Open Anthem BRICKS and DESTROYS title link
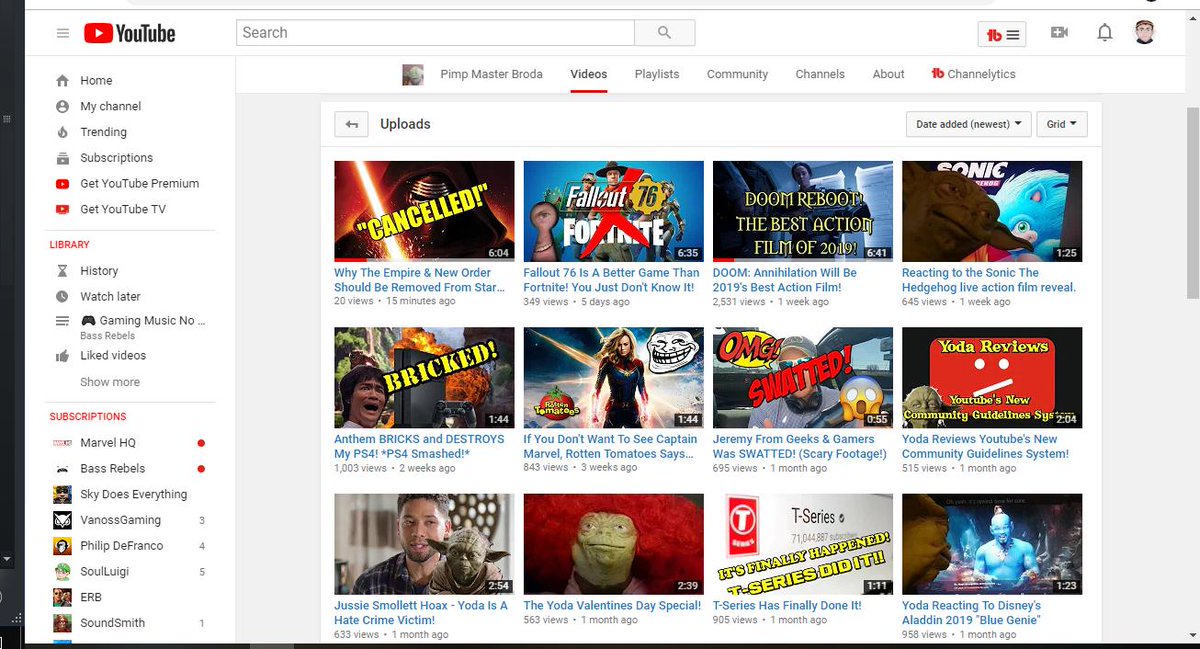This screenshot has height=649, width=1200. pos(419,446)
